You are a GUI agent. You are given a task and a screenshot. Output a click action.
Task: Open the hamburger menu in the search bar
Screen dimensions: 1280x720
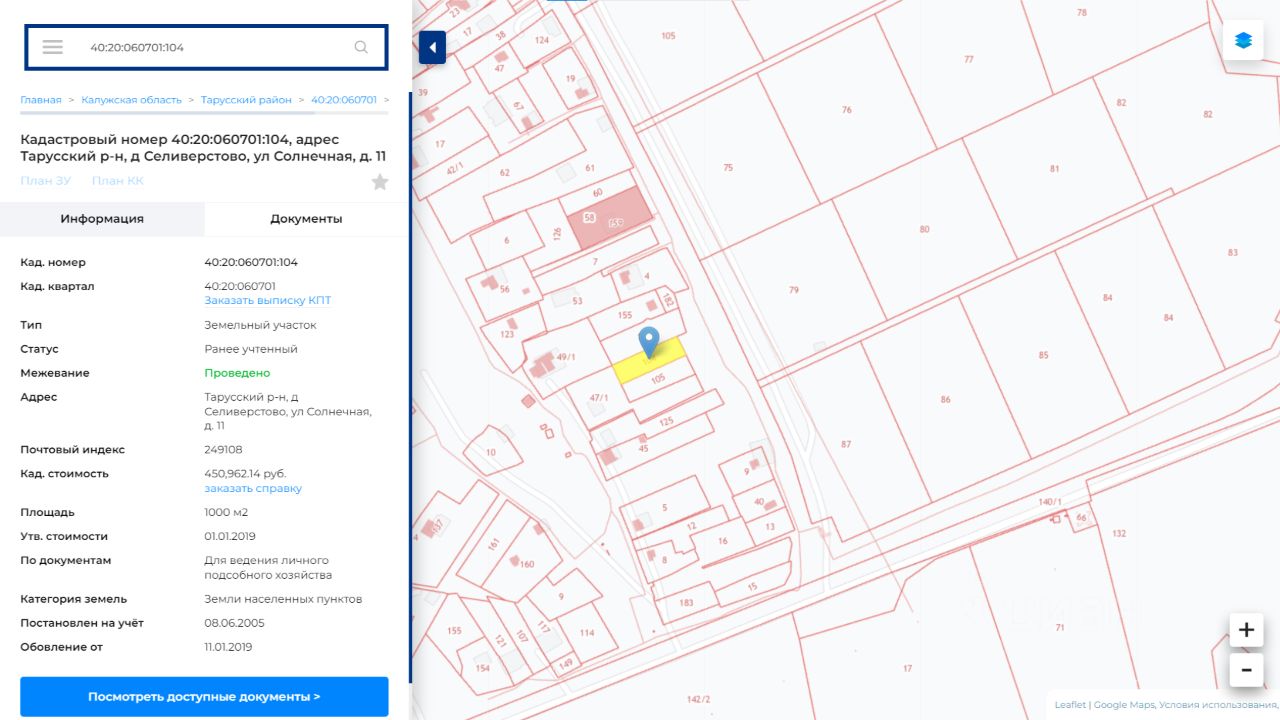pyautogui.click(x=53, y=47)
